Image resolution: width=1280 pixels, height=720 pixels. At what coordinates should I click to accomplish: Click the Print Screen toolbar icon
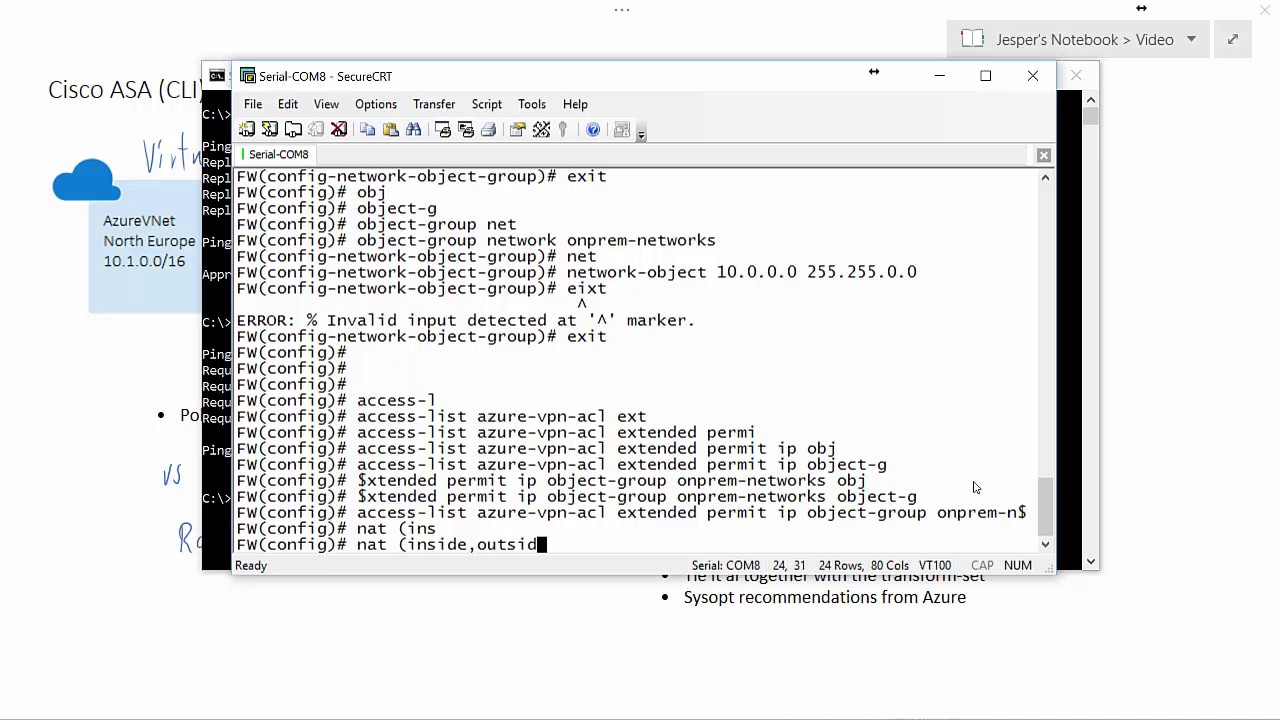(x=443, y=129)
